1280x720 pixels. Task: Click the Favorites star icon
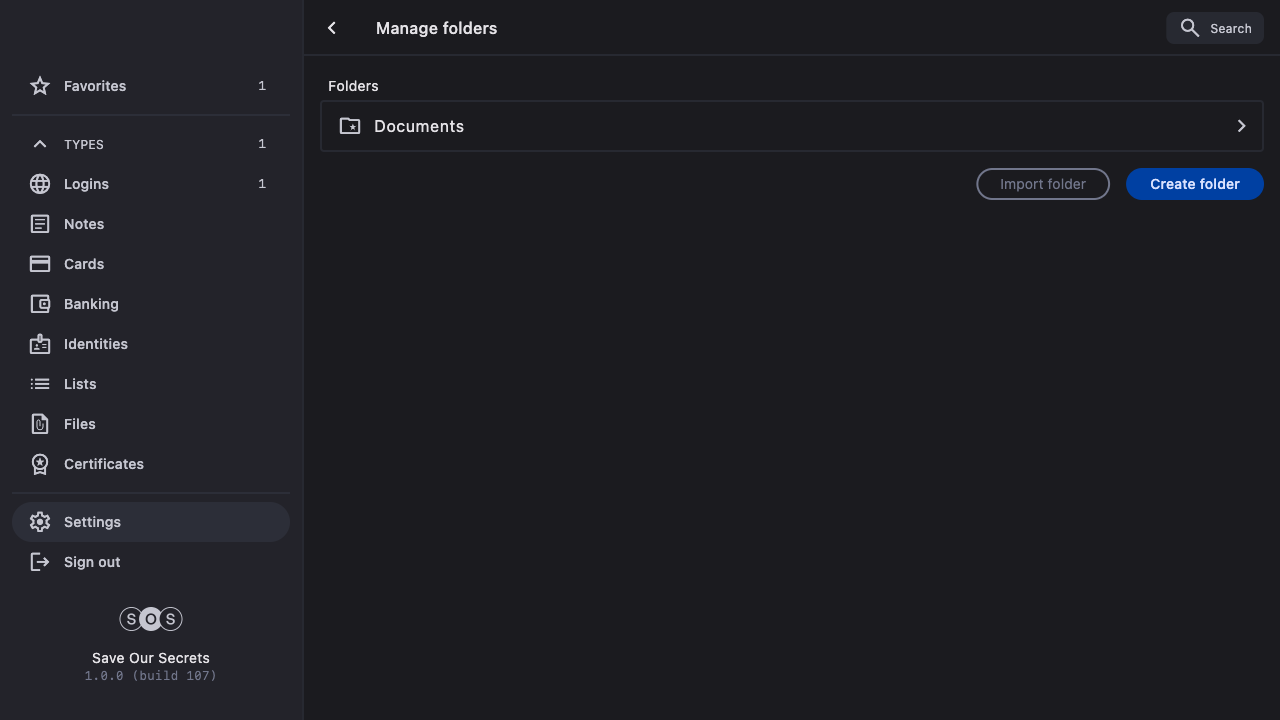click(40, 86)
